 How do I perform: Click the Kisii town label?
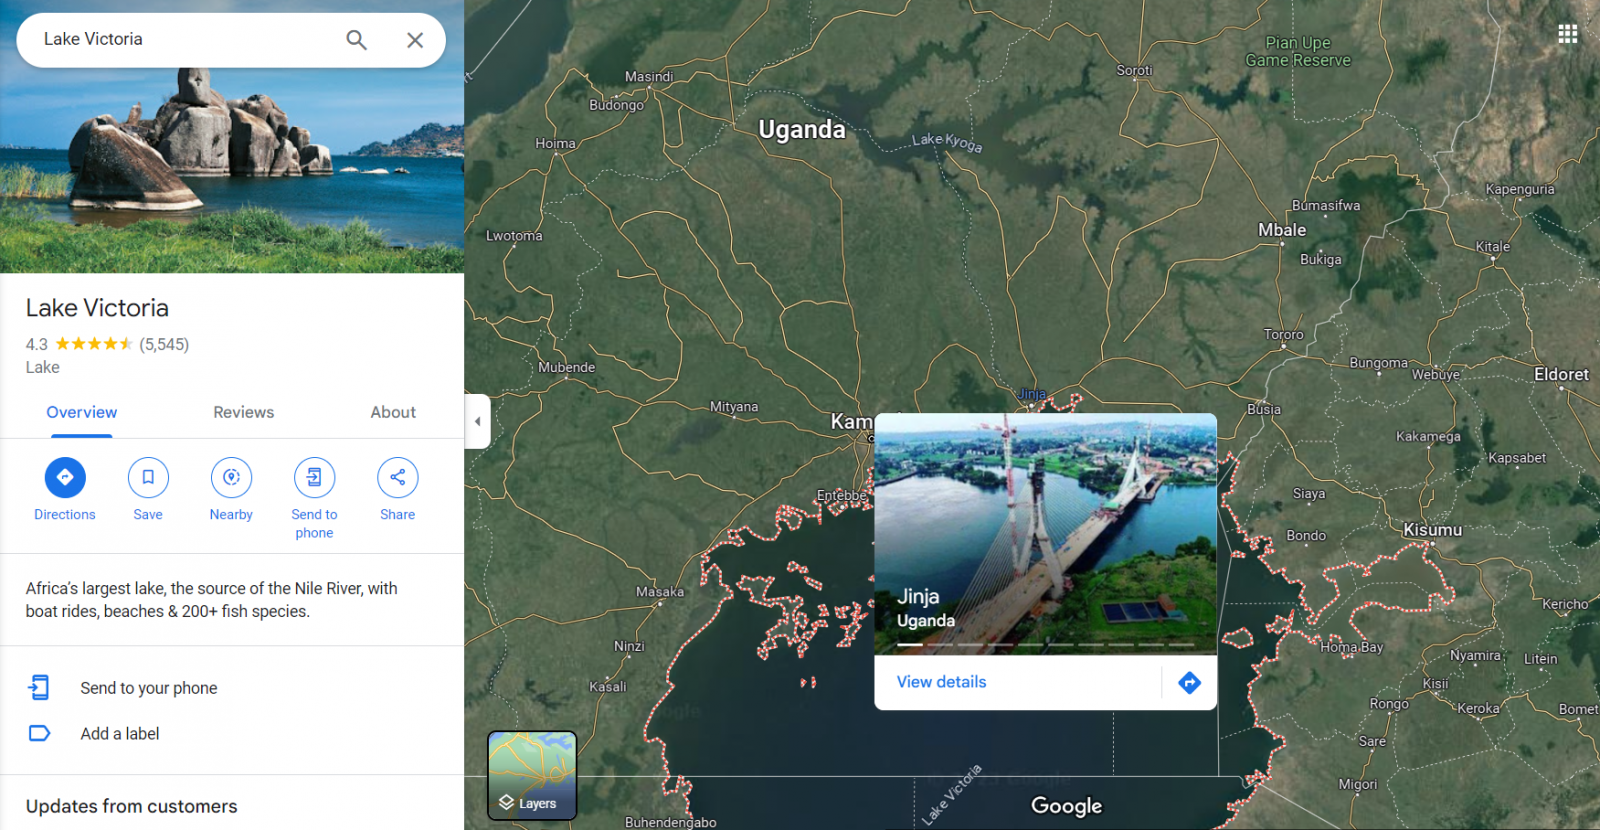click(1435, 683)
